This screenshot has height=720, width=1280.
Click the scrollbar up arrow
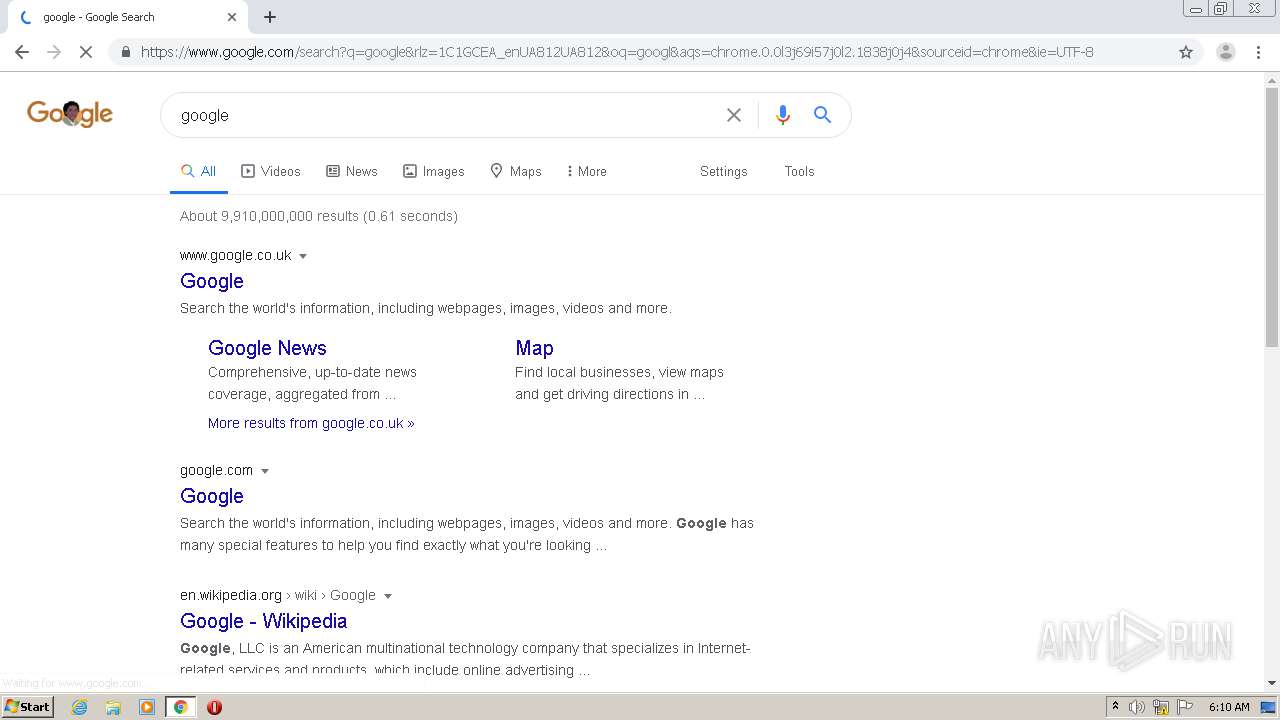point(1272,79)
